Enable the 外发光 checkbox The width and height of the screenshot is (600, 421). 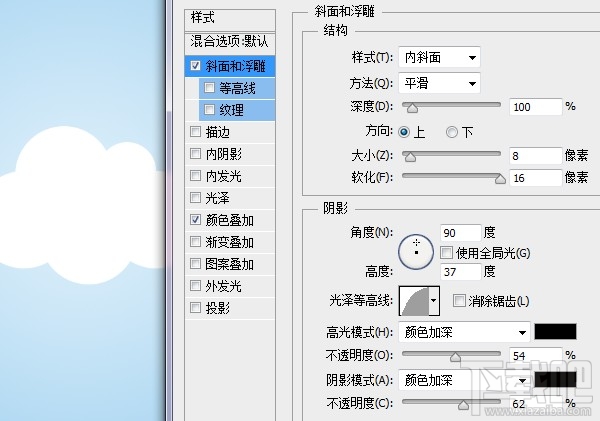click(x=196, y=286)
